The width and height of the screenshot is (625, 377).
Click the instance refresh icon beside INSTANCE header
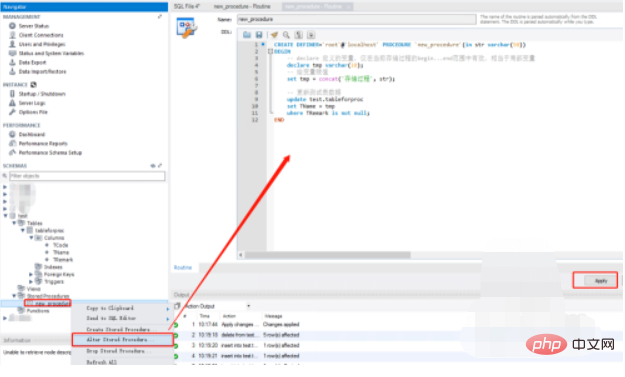coord(33,85)
